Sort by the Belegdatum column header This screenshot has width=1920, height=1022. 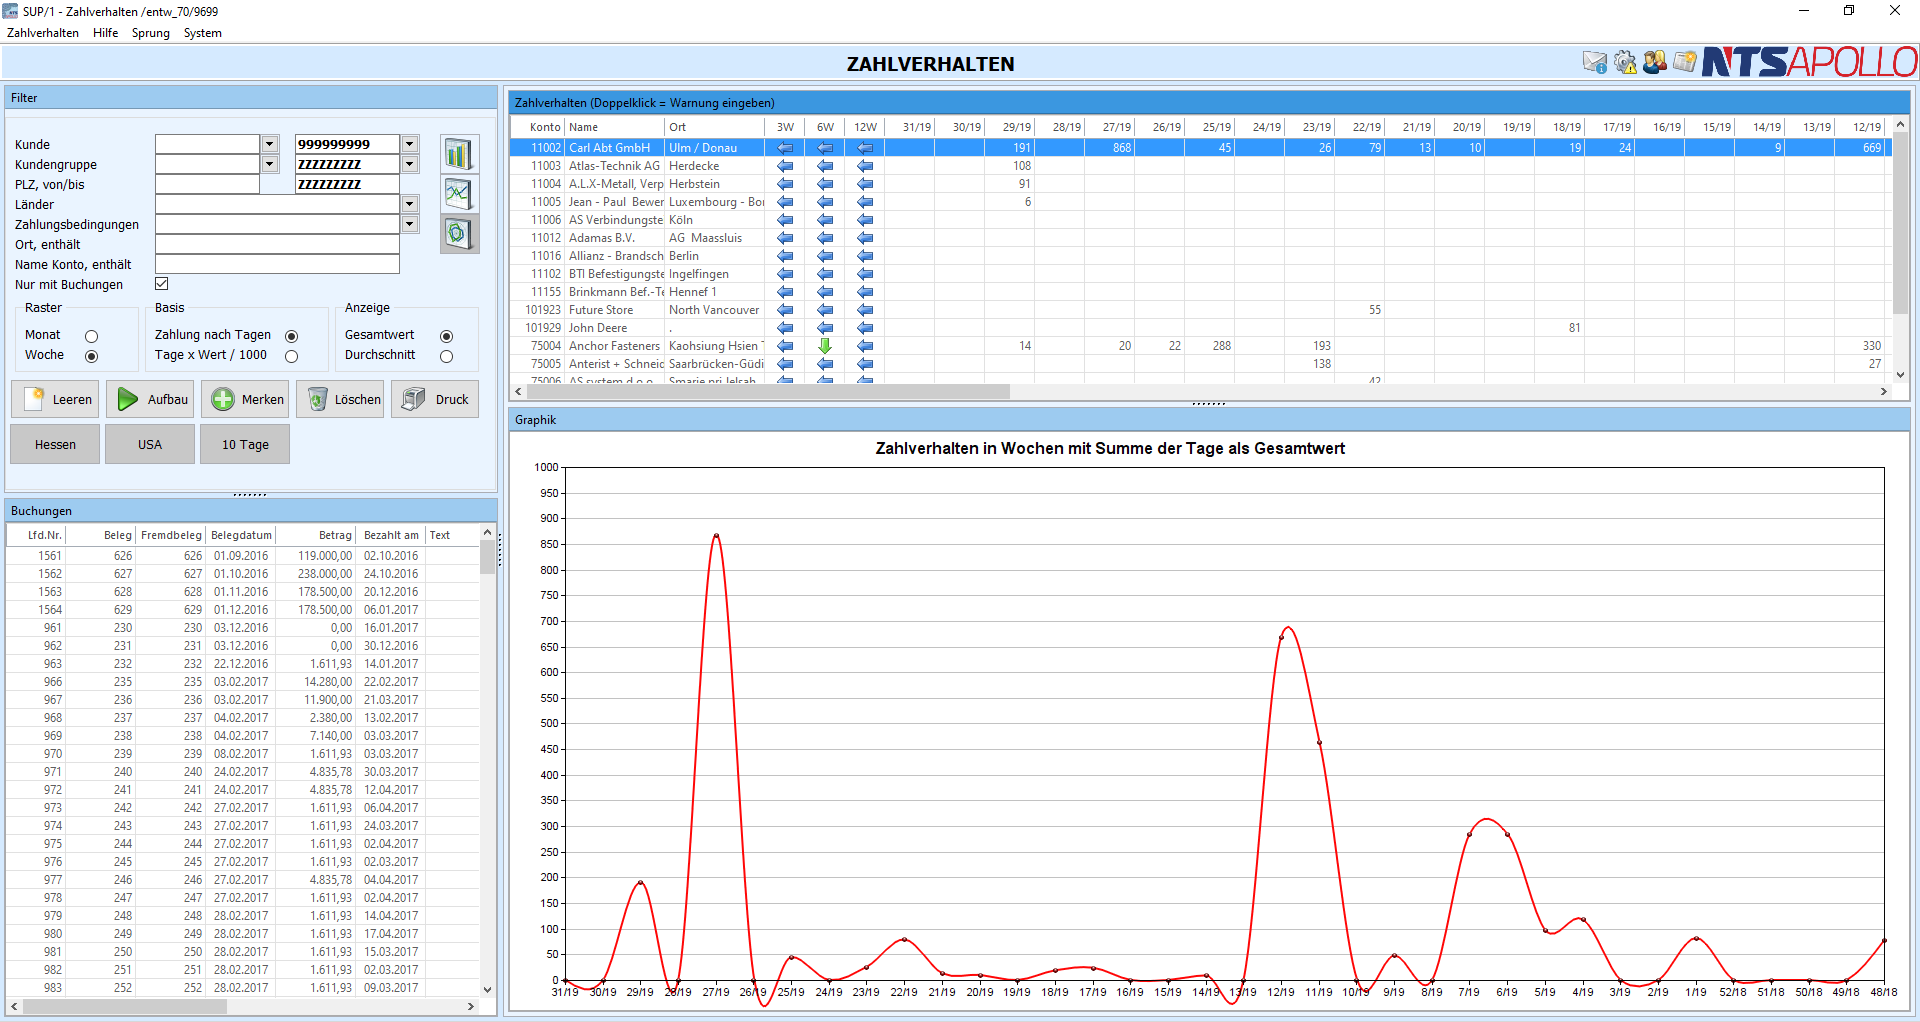241,535
